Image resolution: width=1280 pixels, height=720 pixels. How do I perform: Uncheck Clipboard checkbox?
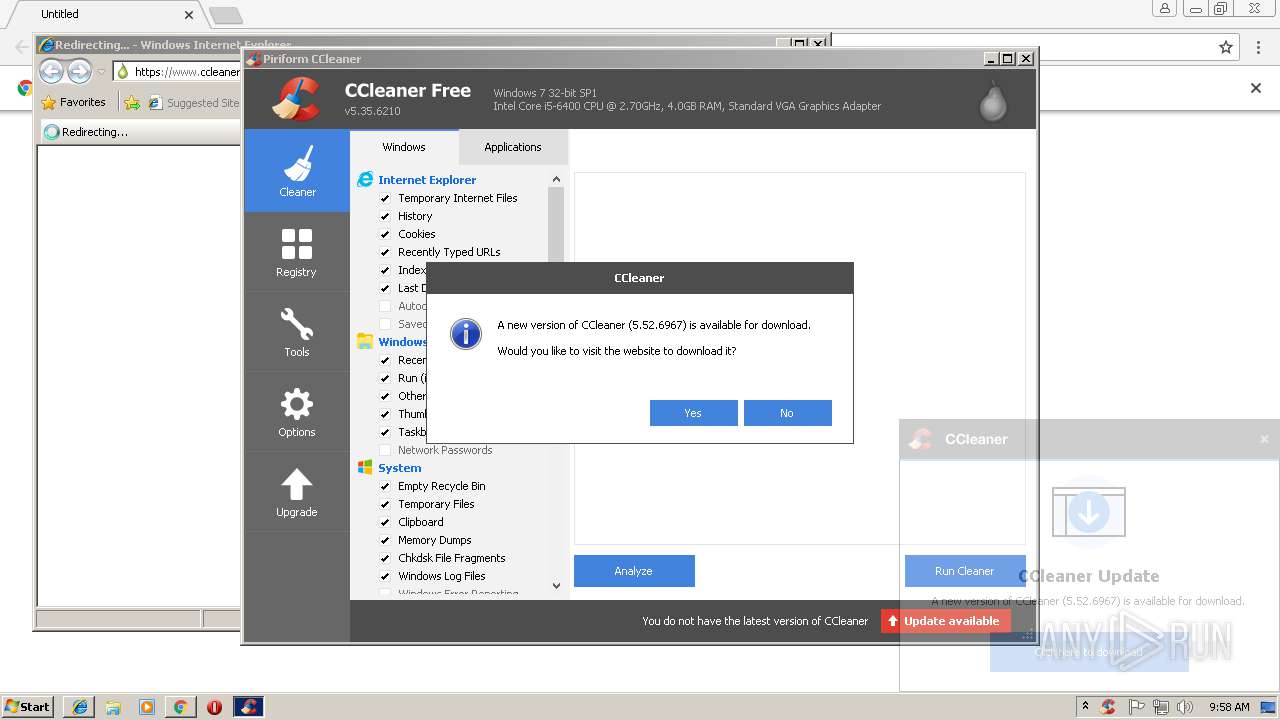pos(385,522)
